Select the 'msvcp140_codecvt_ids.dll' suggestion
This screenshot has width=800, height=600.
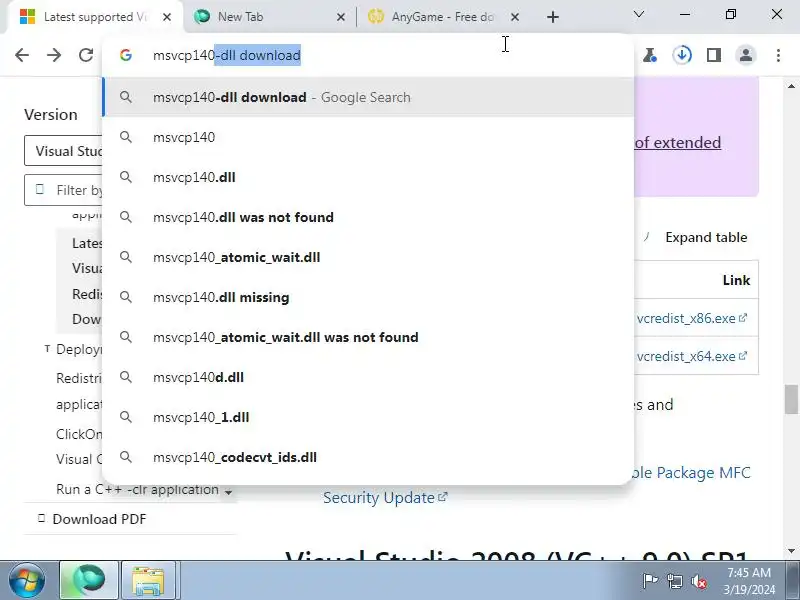coord(368,457)
